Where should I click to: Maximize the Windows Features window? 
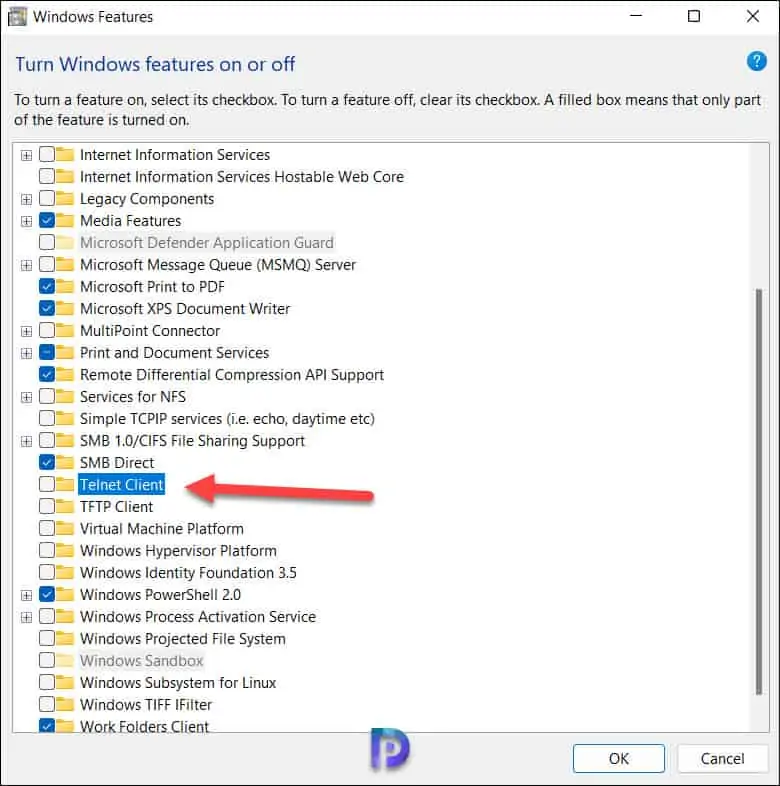(694, 16)
